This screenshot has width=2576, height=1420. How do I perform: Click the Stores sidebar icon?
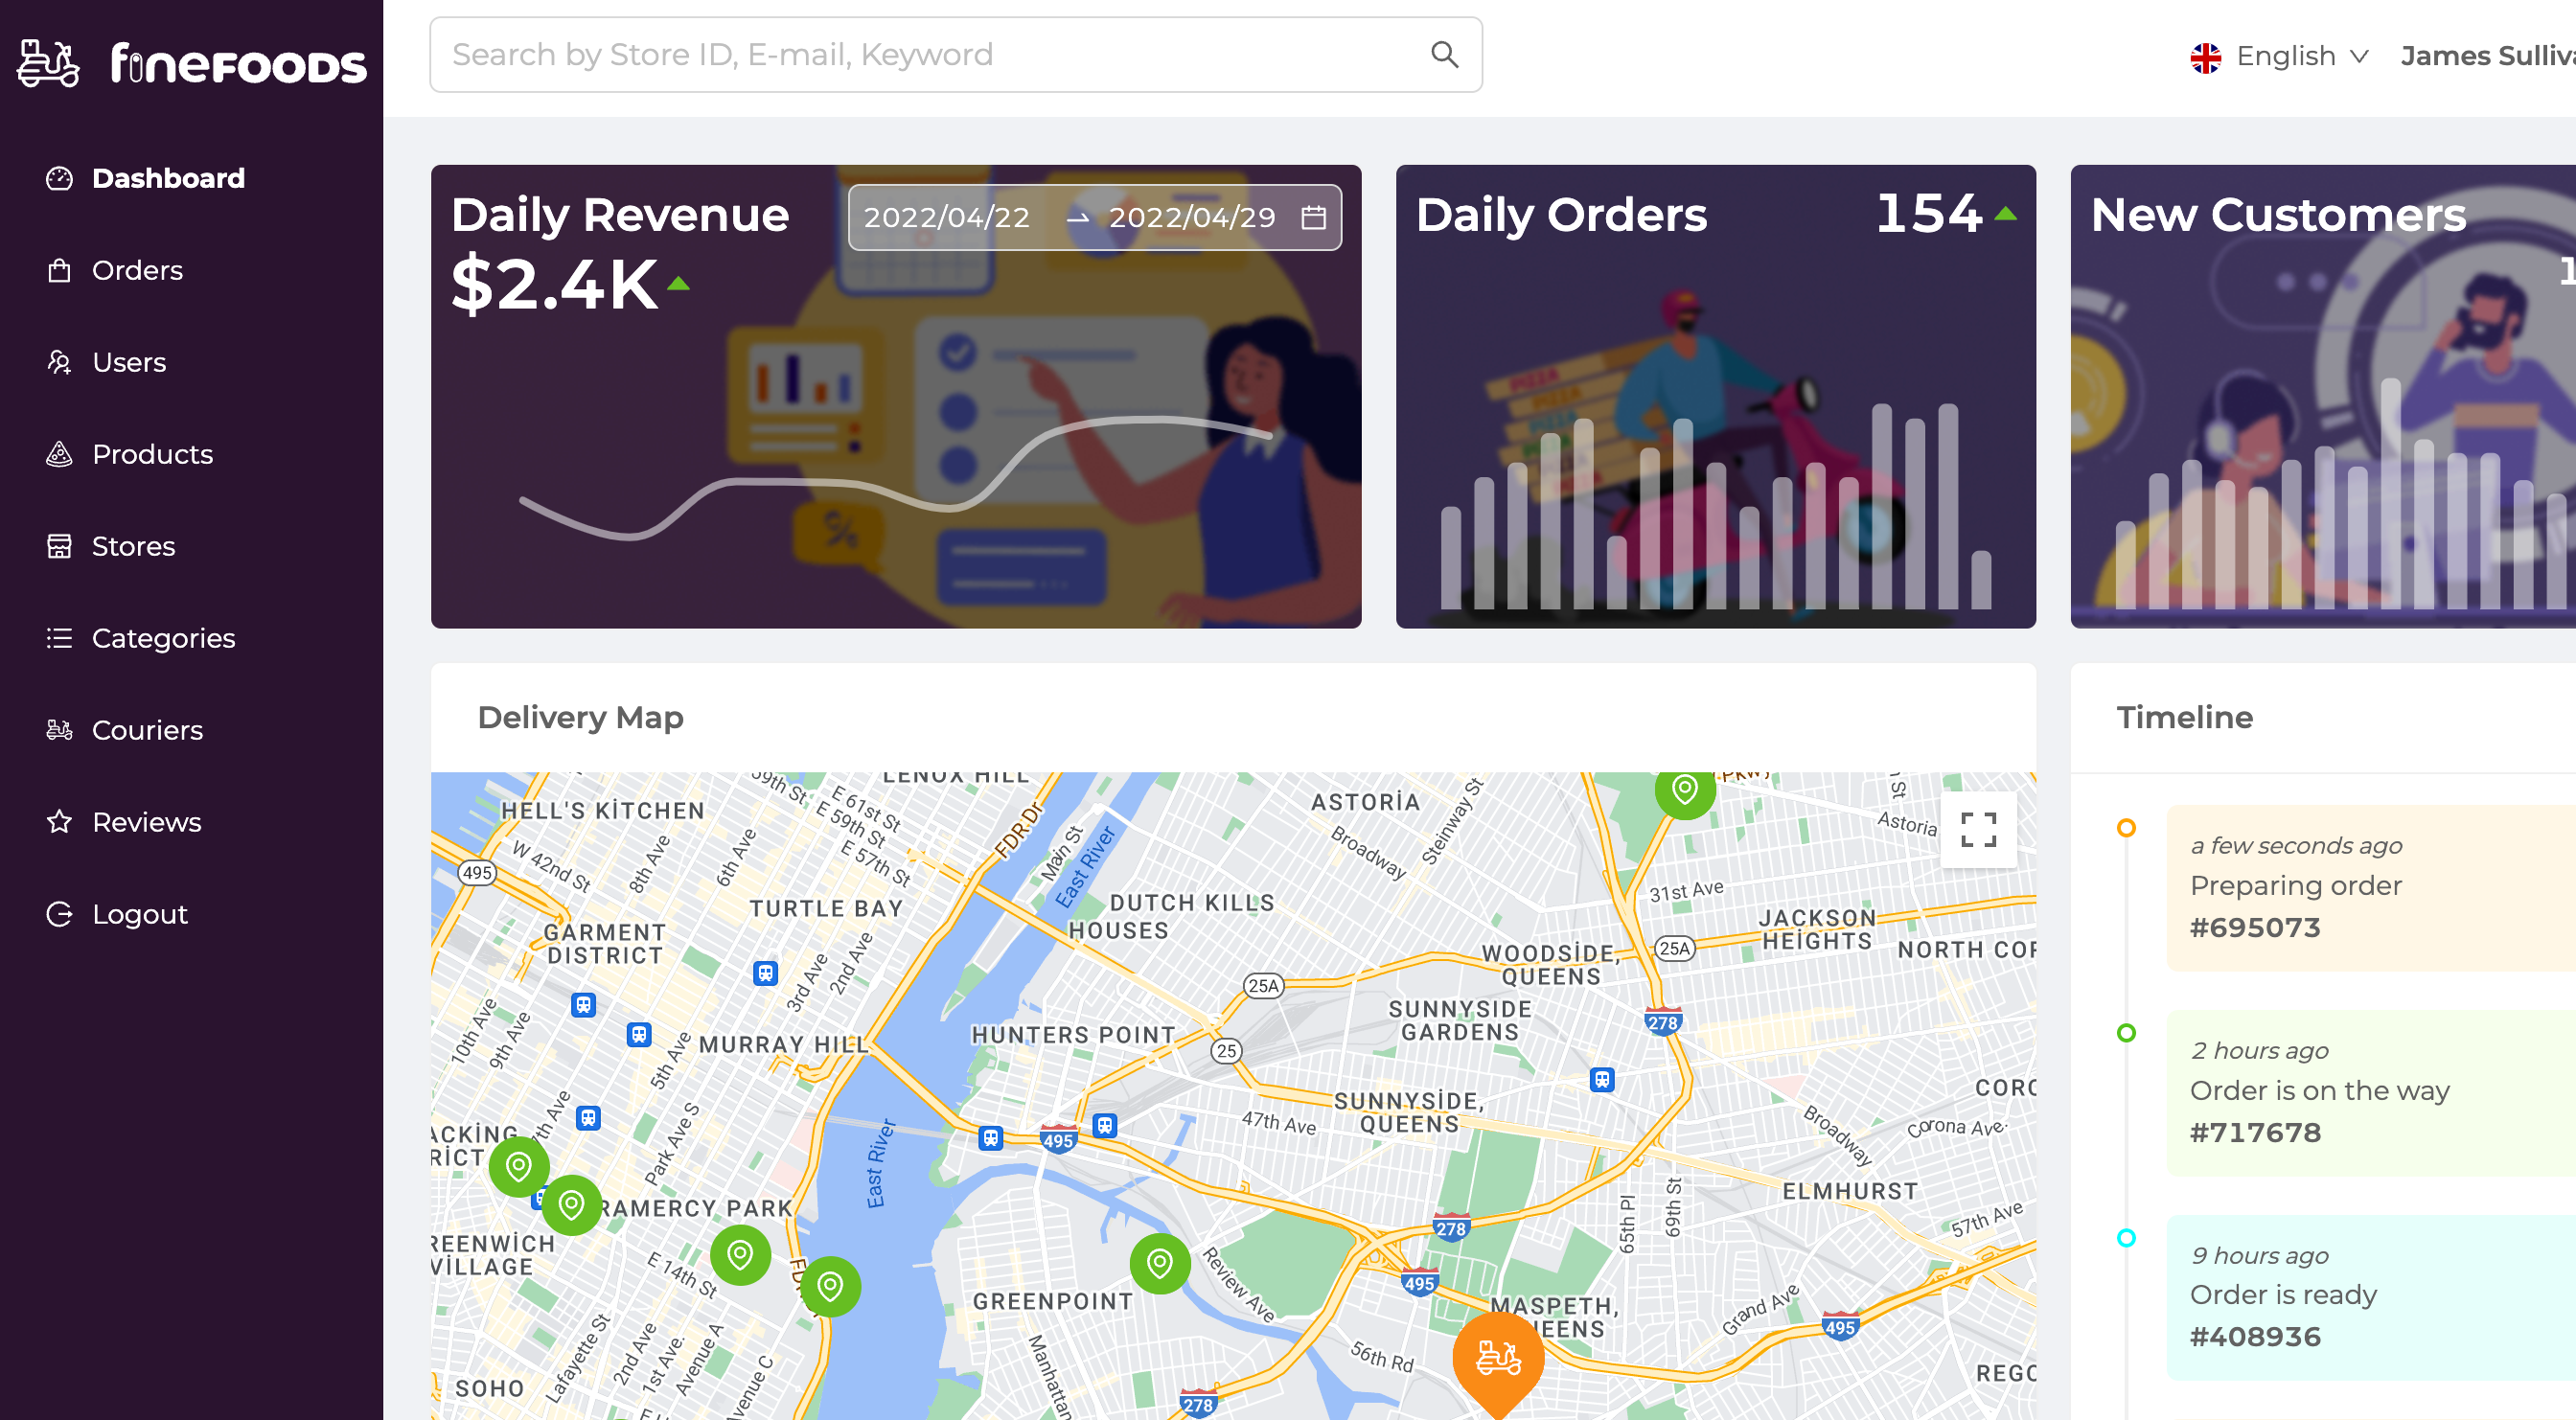(x=59, y=545)
